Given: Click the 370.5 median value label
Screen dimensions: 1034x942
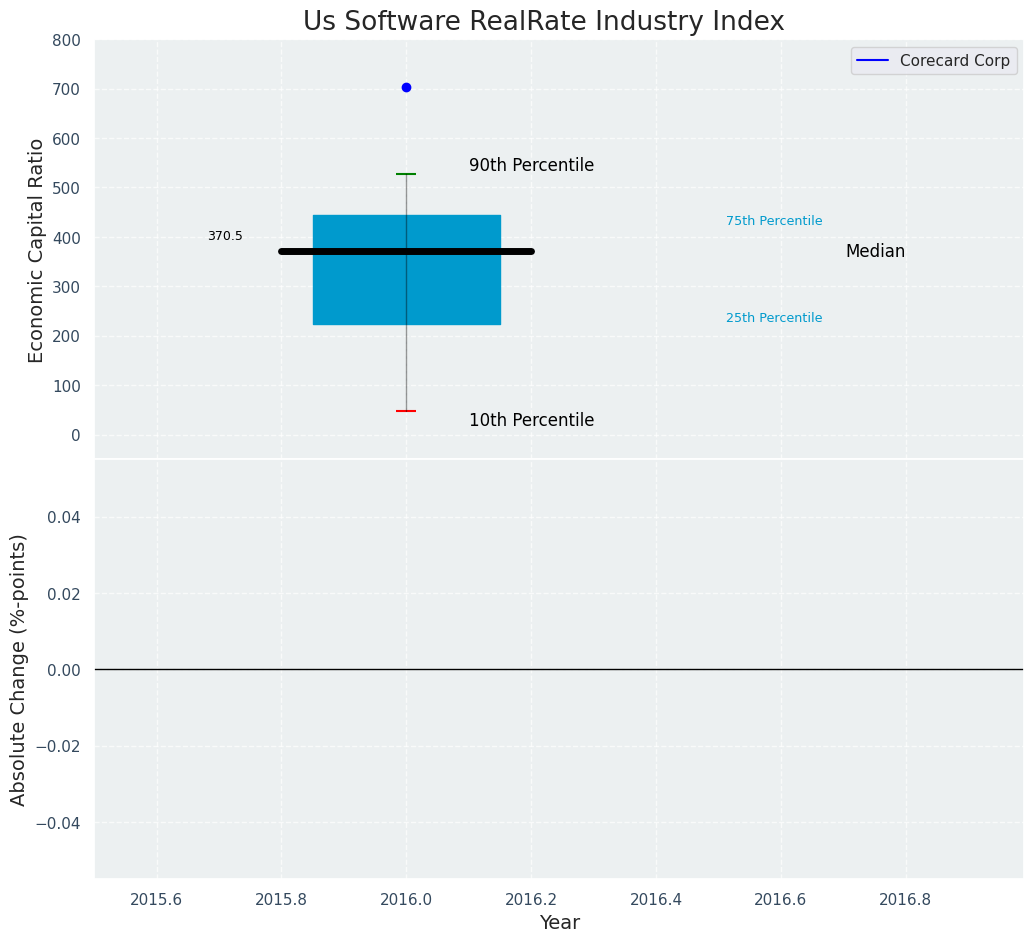Looking at the screenshot, I should pos(225,237).
